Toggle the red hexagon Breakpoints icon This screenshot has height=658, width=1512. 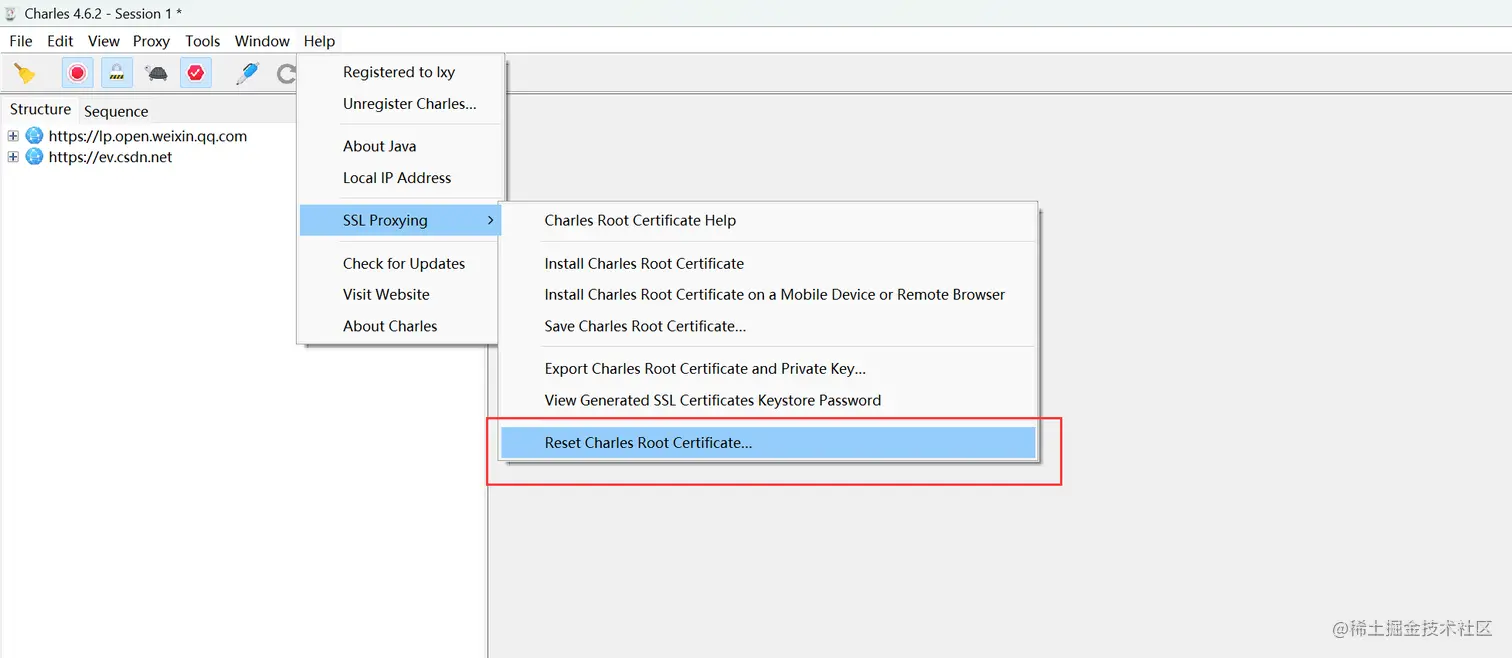pyautogui.click(x=196, y=73)
